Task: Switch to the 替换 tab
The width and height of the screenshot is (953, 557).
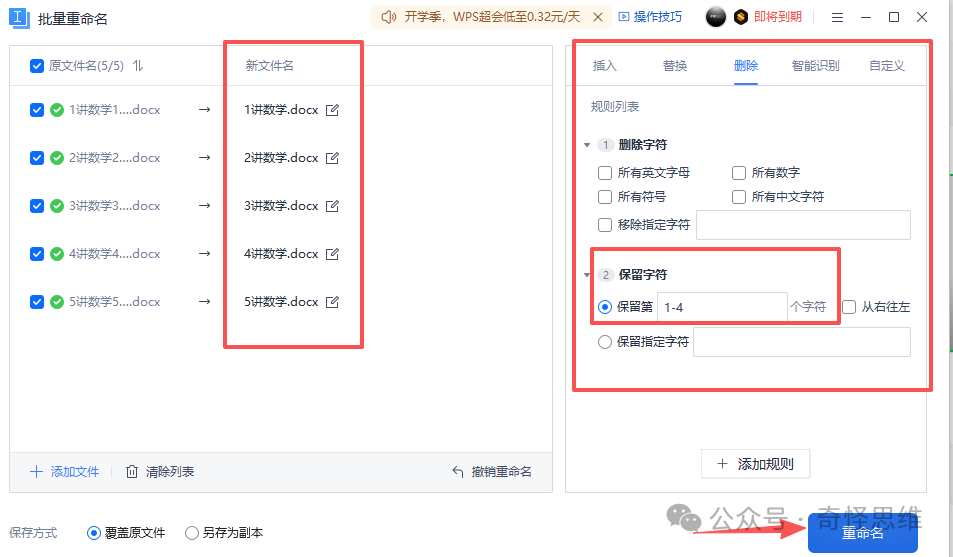Action: tap(675, 66)
